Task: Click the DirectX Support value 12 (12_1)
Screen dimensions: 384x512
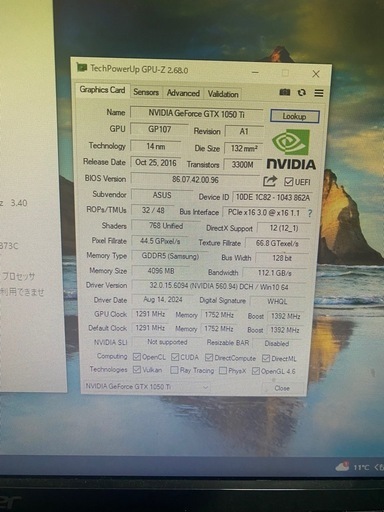Action: click(x=284, y=228)
